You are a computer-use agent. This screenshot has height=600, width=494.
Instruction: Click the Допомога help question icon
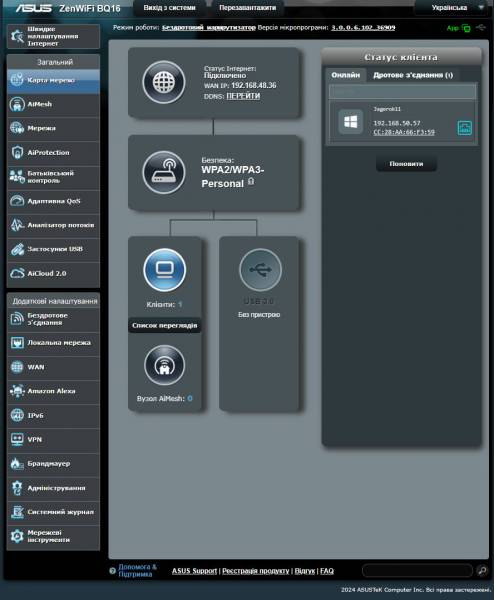tap(112, 571)
